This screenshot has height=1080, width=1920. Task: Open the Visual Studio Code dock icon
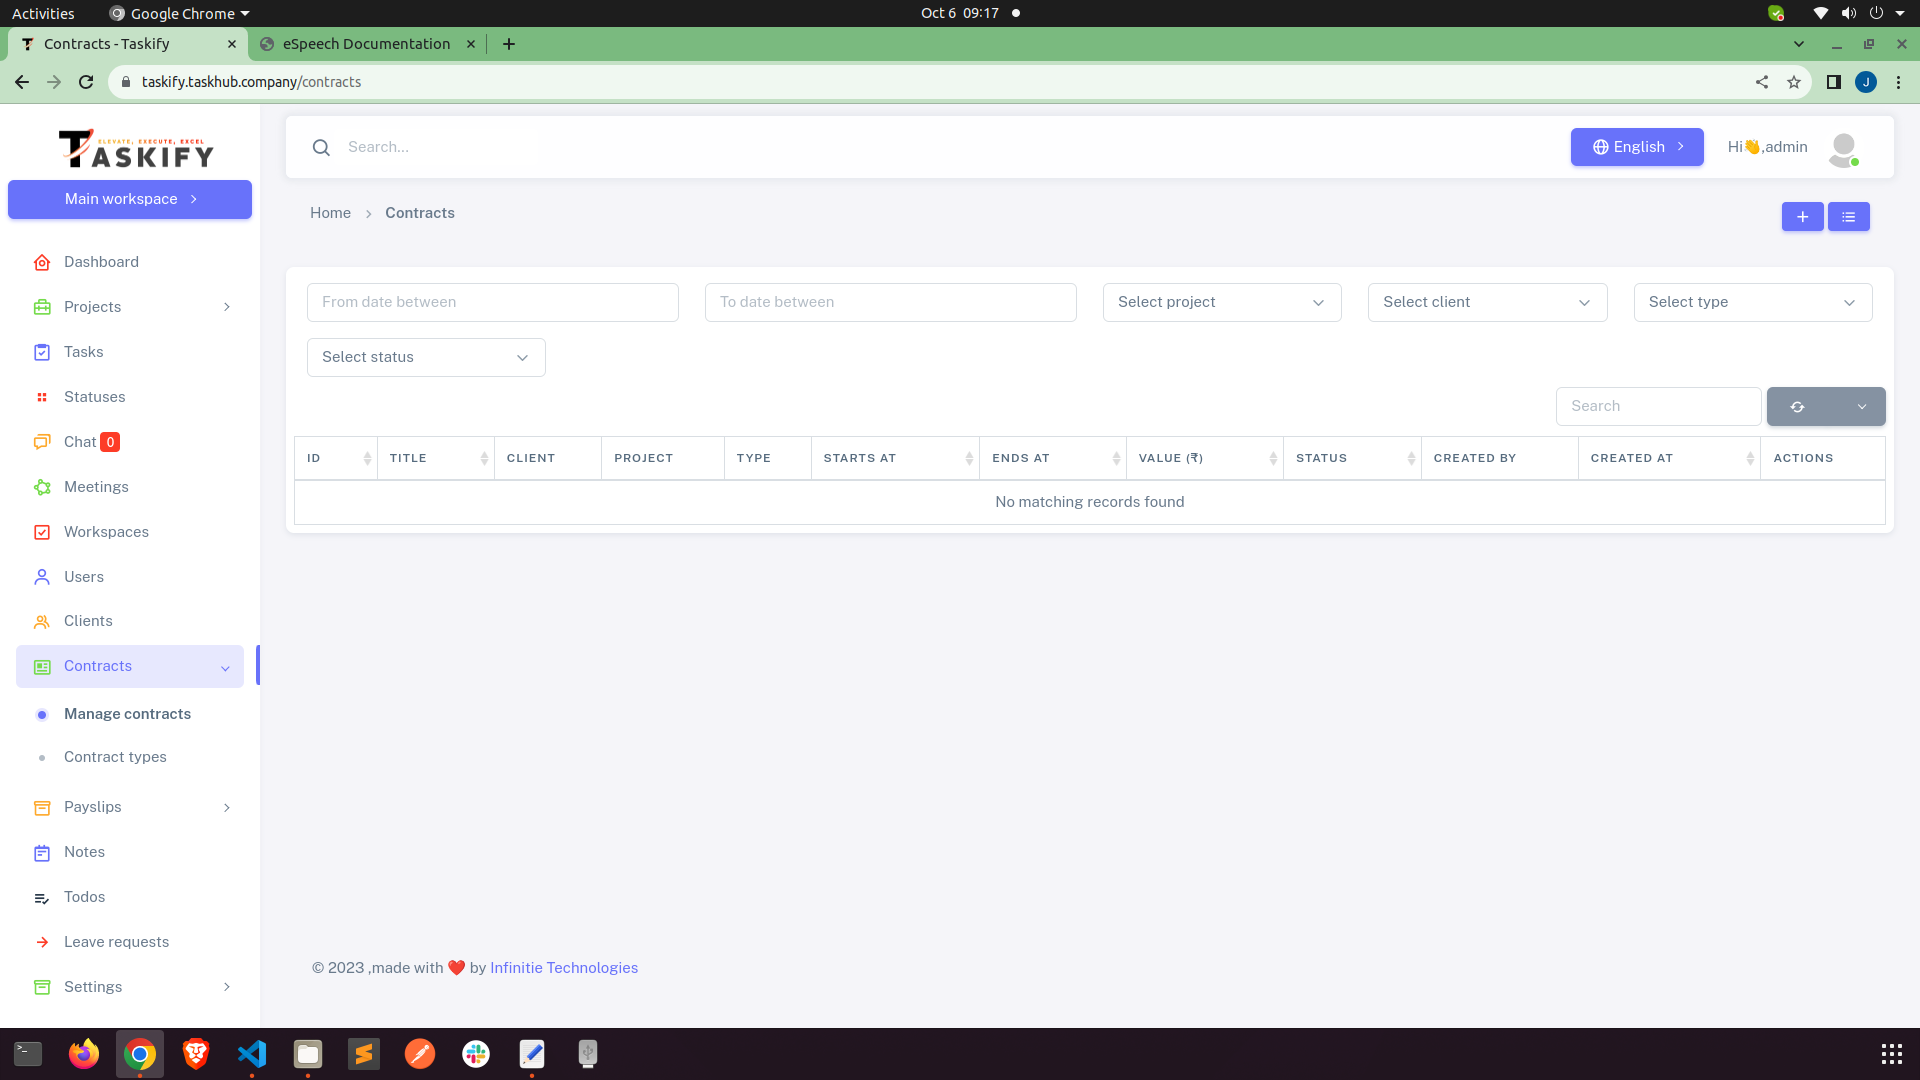(x=252, y=1053)
